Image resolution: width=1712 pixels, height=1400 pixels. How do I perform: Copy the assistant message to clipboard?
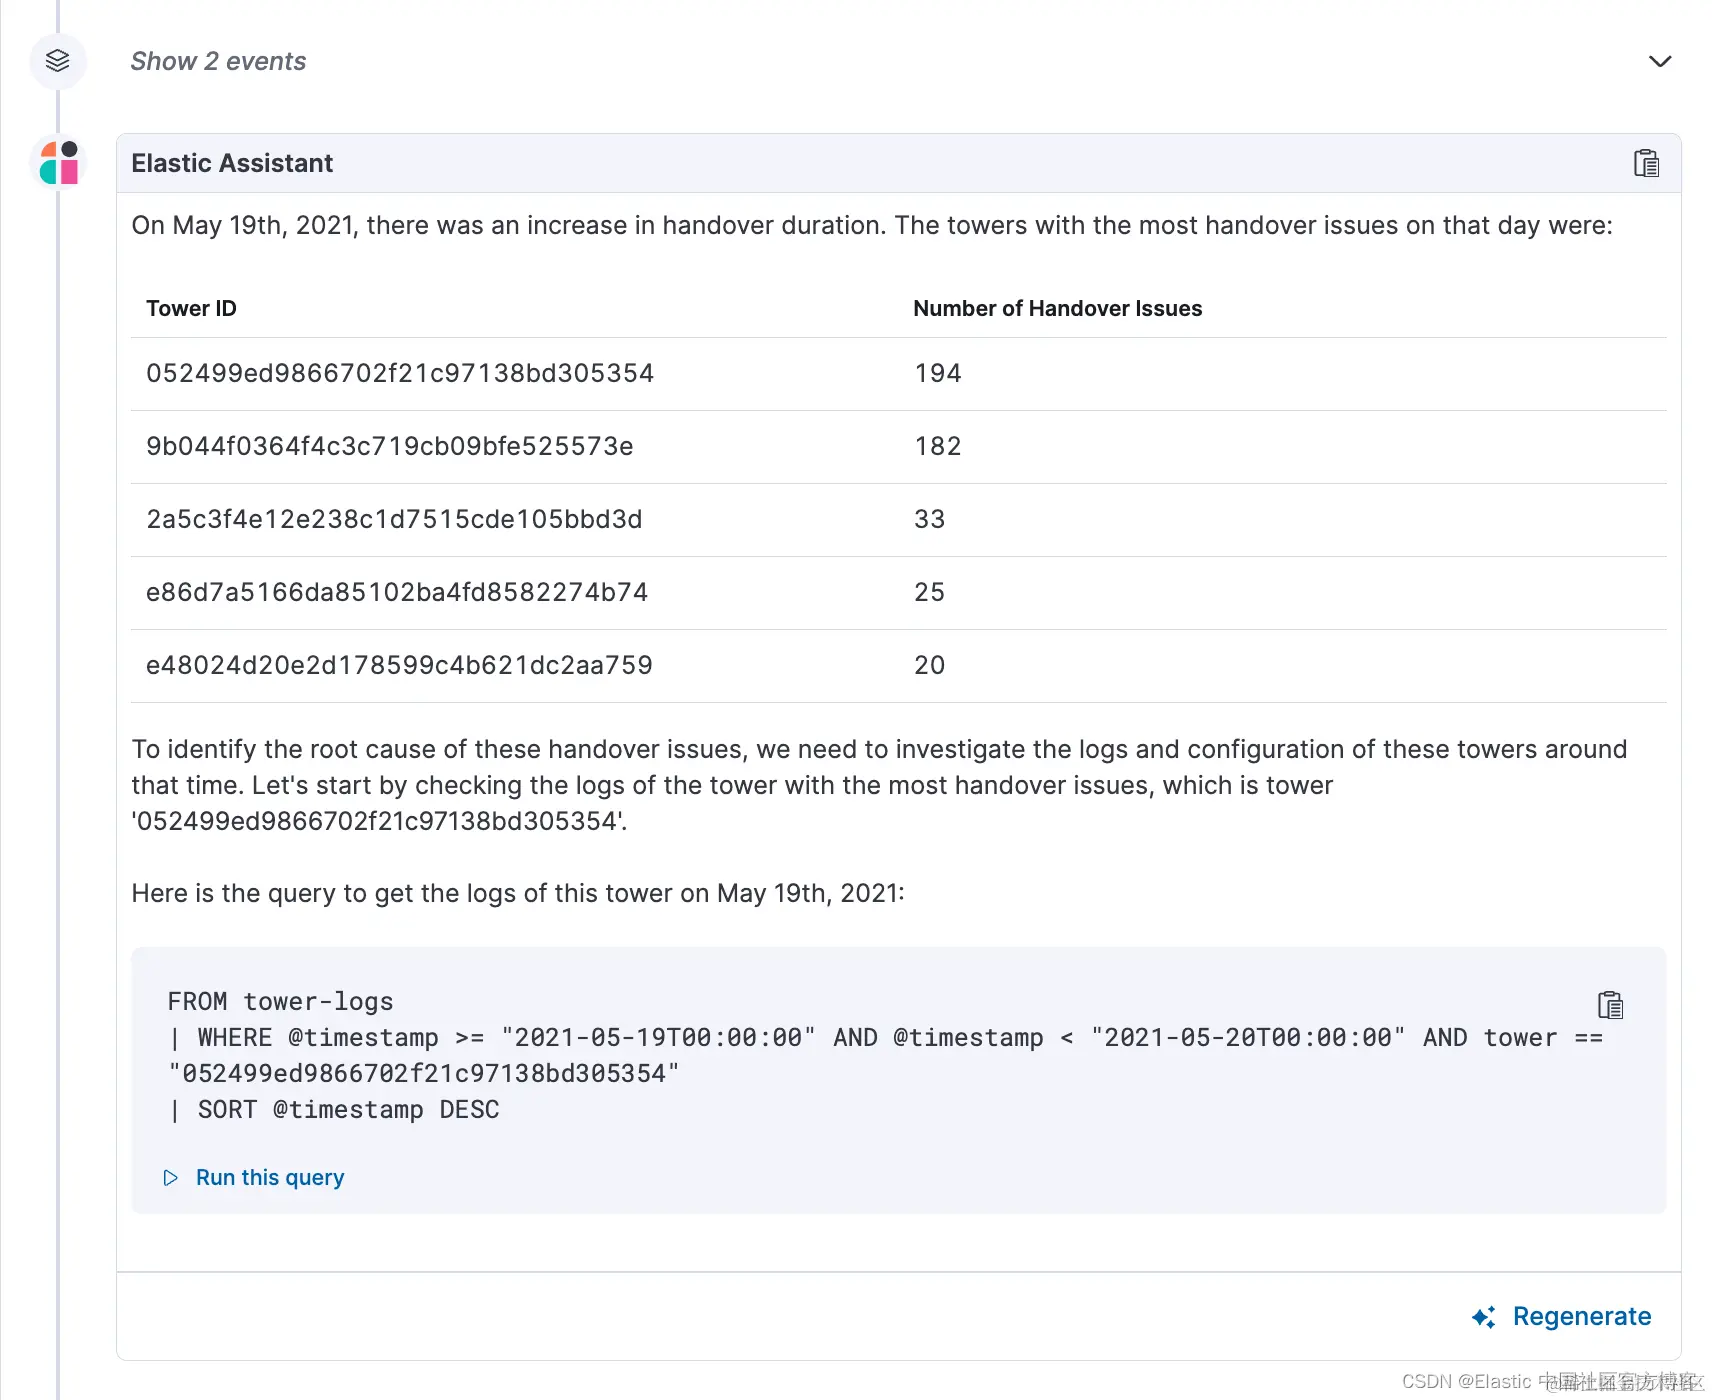point(1646,163)
